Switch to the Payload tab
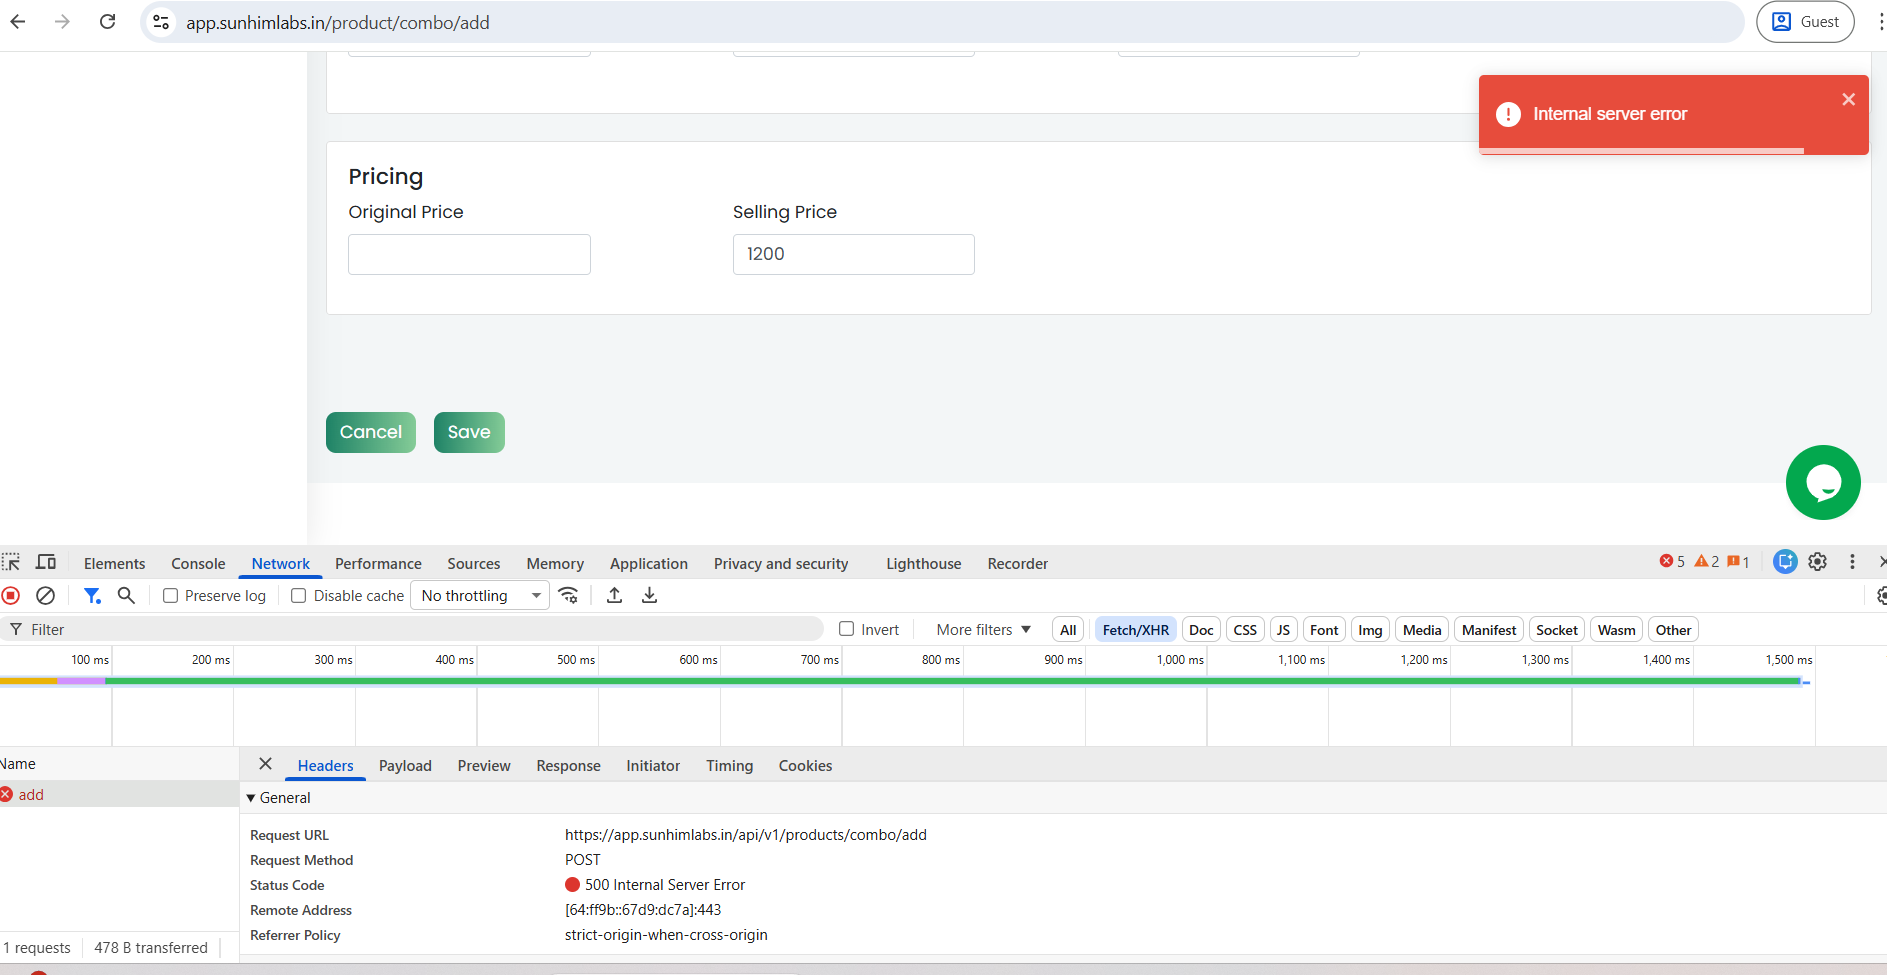This screenshot has height=975, width=1887. pyautogui.click(x=405, y=766)
